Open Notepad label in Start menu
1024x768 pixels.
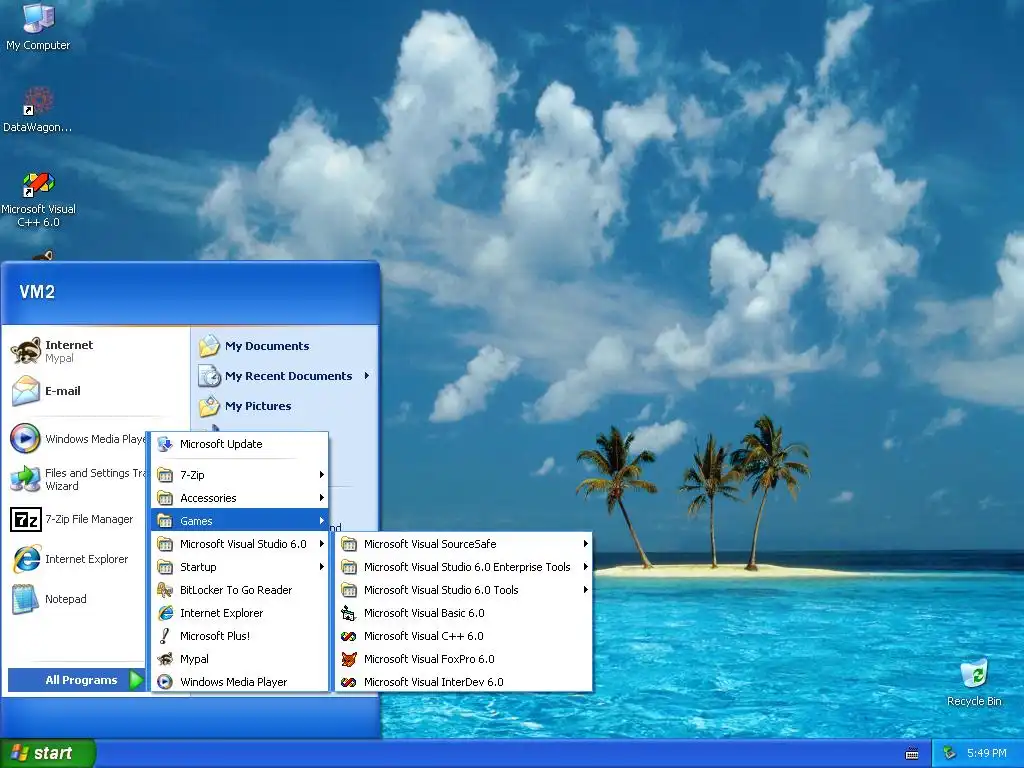point(65,599)
